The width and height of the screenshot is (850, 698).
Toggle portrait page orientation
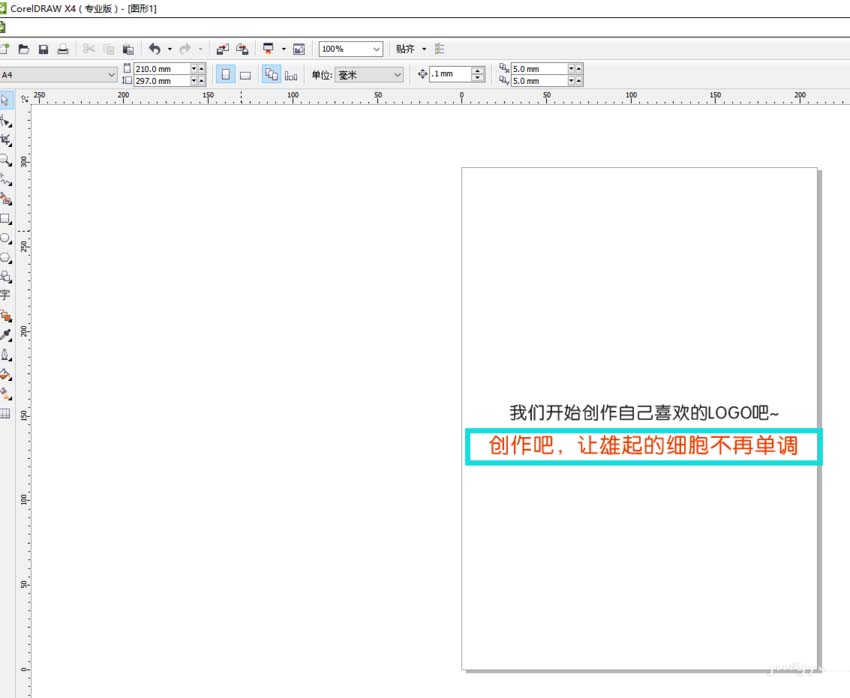pyautogui.click(x=227, y=74)
